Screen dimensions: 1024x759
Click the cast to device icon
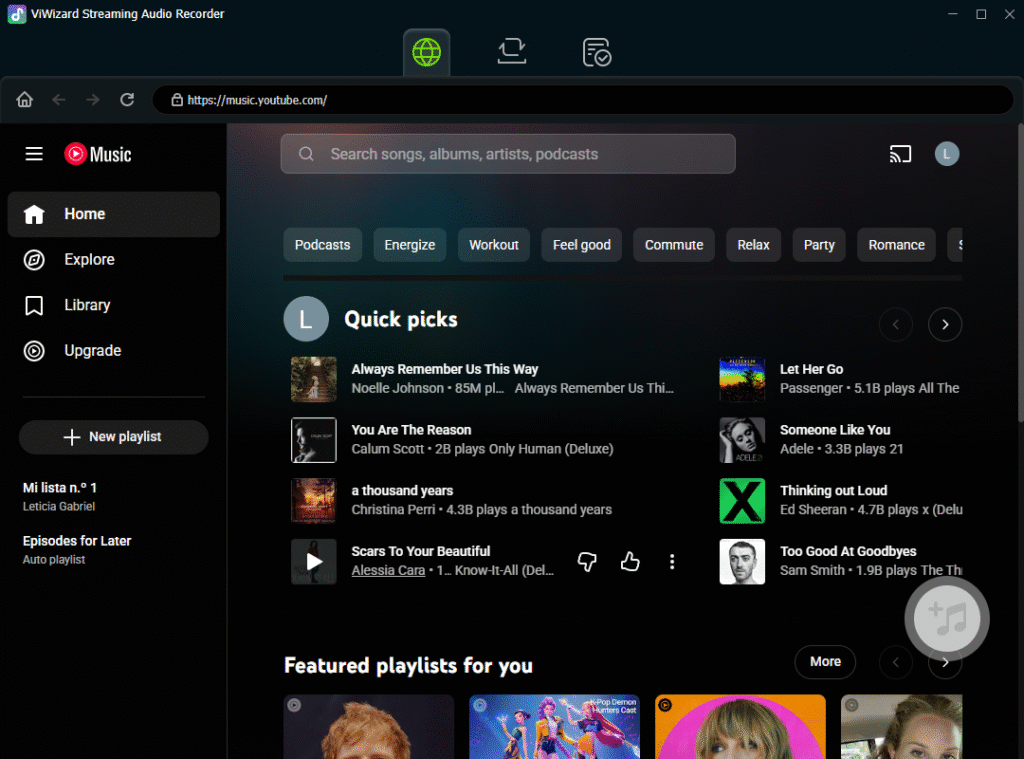[x=900, y=154]
